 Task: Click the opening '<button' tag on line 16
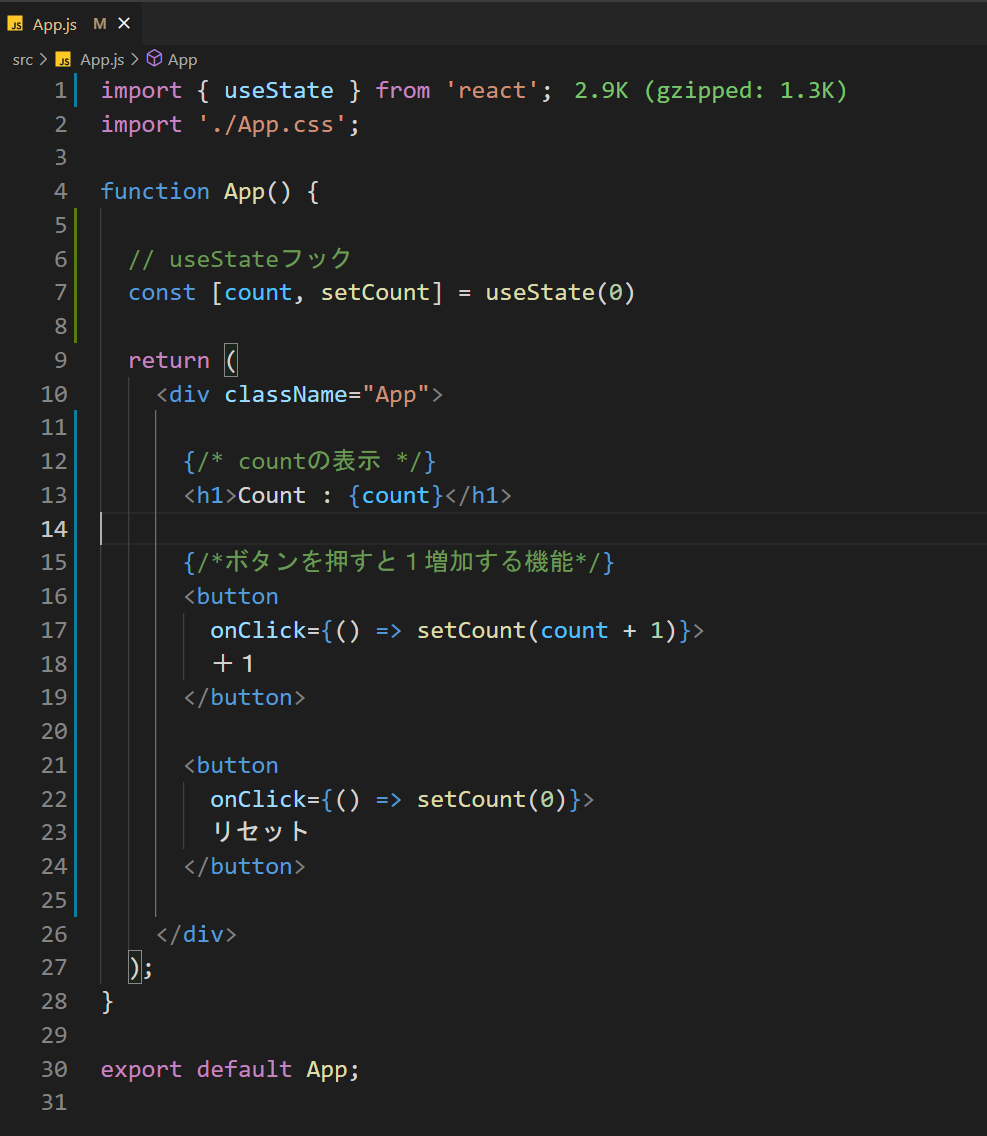[231, 596]
